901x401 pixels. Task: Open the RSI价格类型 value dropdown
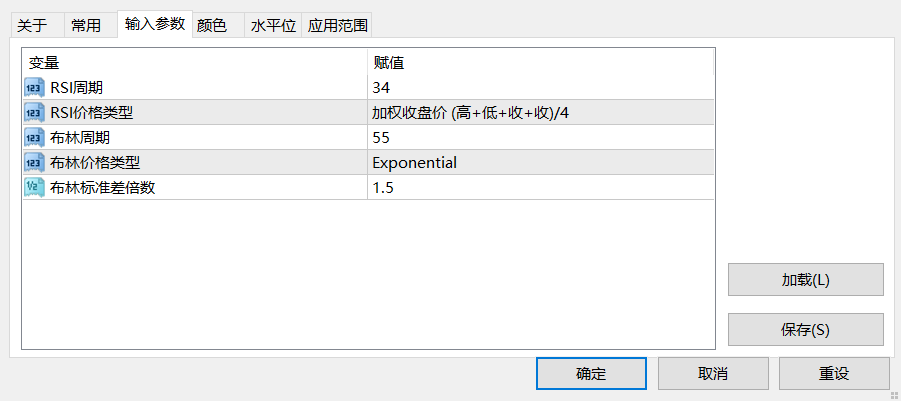tap(541, 113)
